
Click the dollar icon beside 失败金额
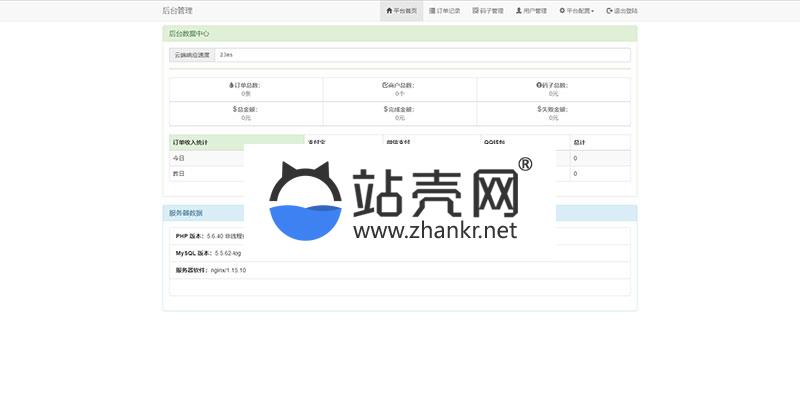point(539,109)
